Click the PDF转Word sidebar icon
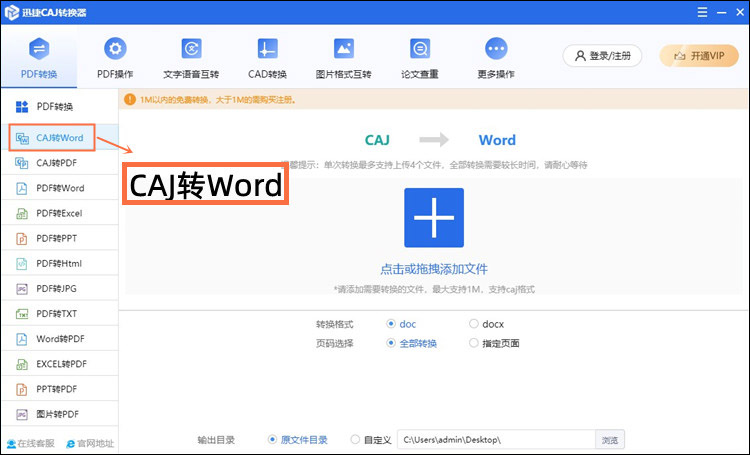The width and height of the screenshot is (750, 455). point(22,189)
